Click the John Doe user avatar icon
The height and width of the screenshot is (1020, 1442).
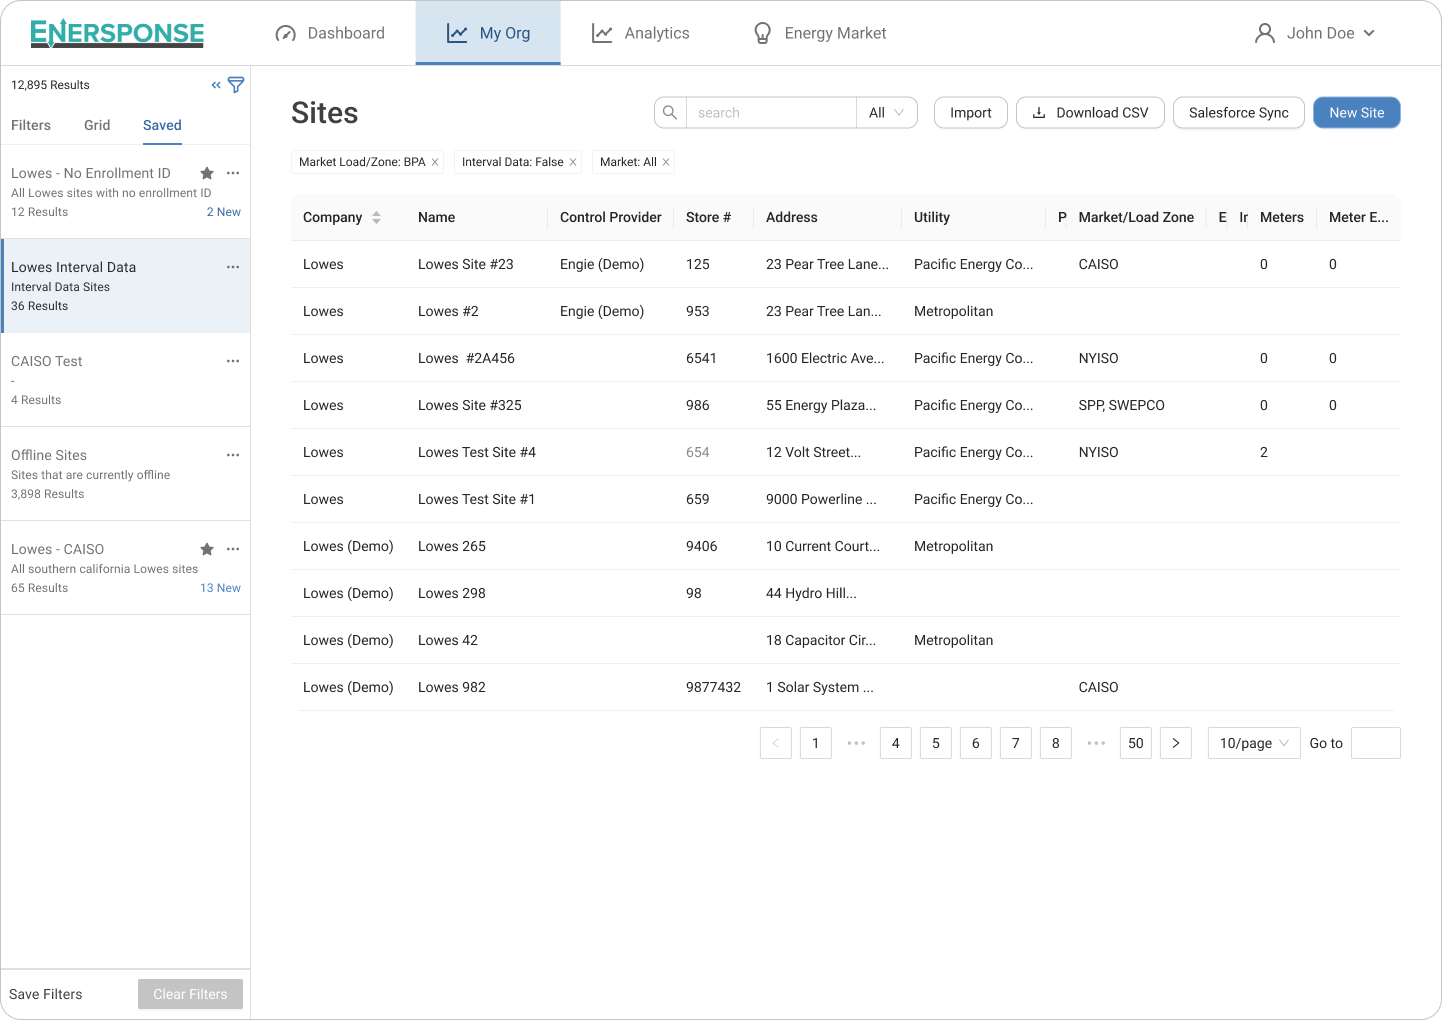tap(1263, 32)
